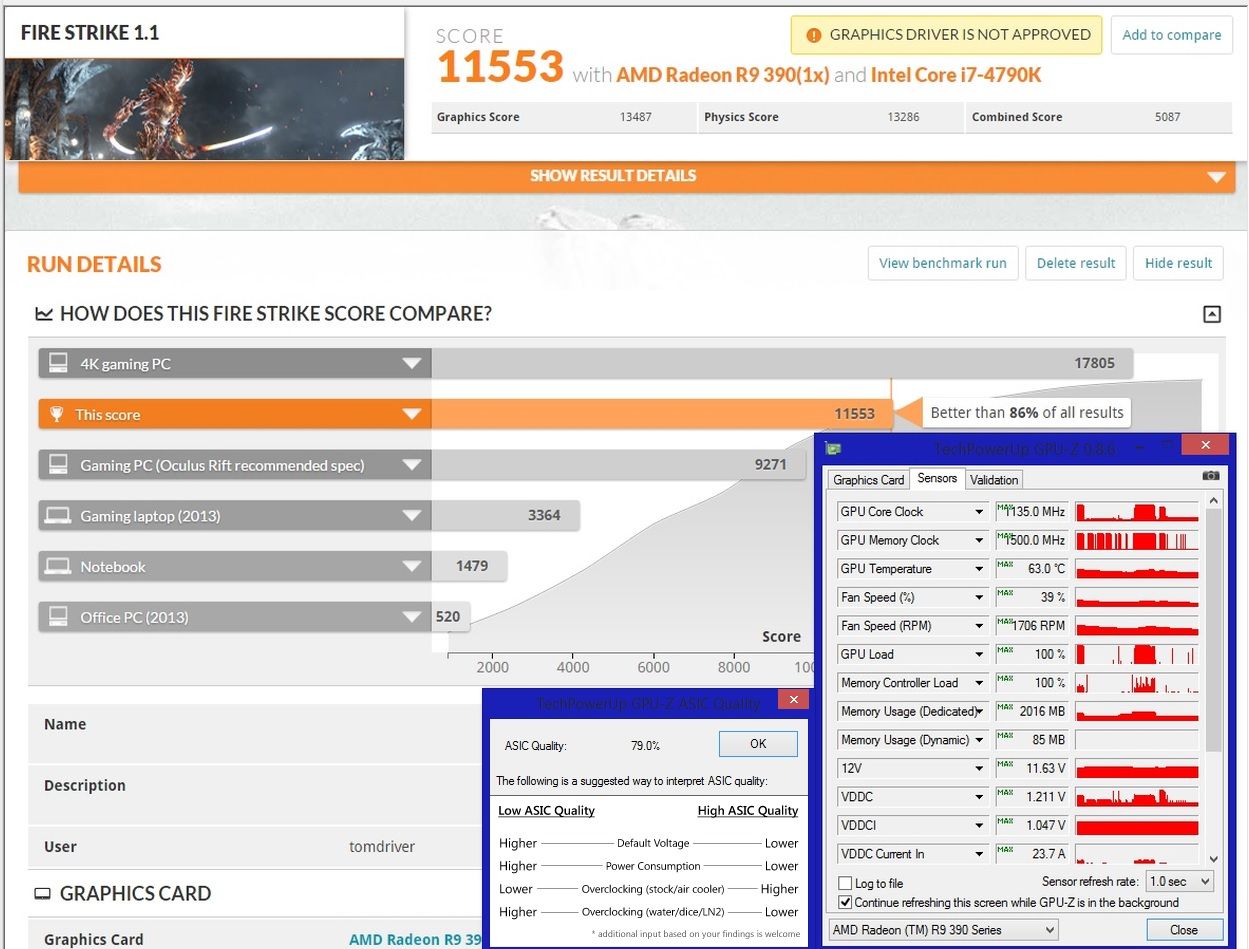
Task: Click the GPU Load history graph
Action: coord(1136,654)
